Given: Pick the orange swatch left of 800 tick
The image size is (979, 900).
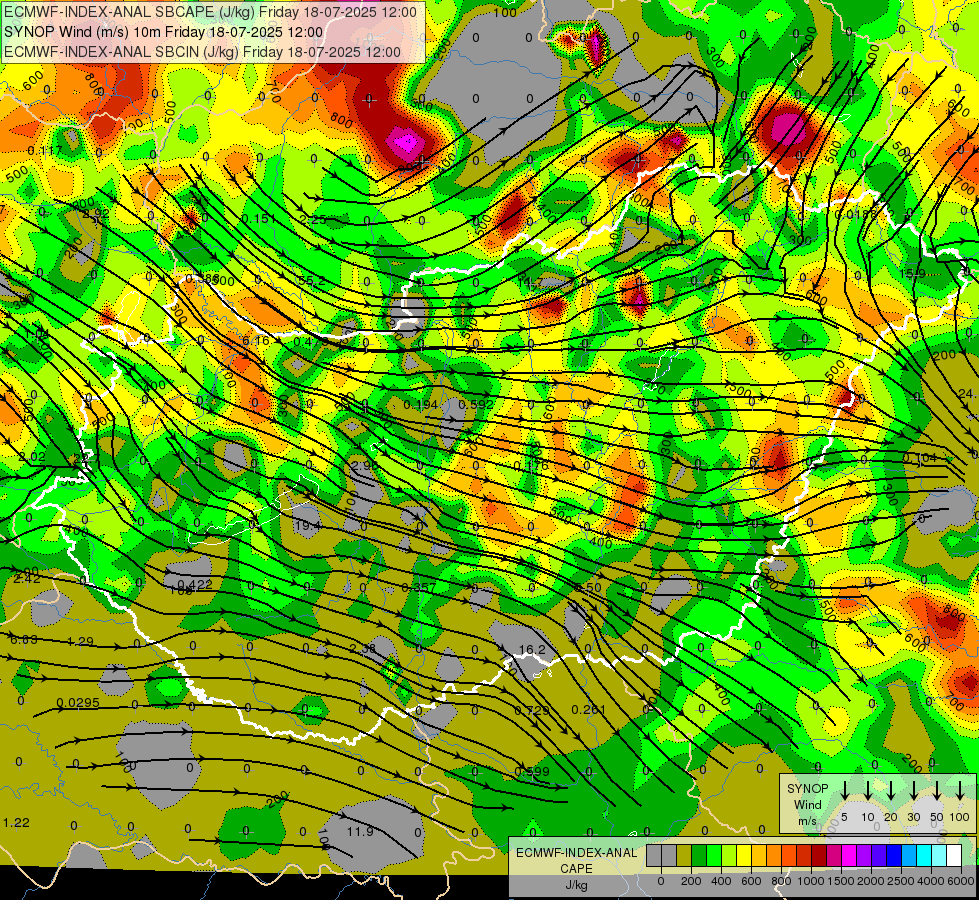Looking at the screenshot, I should pyautogui.click(x=774, y=855).
